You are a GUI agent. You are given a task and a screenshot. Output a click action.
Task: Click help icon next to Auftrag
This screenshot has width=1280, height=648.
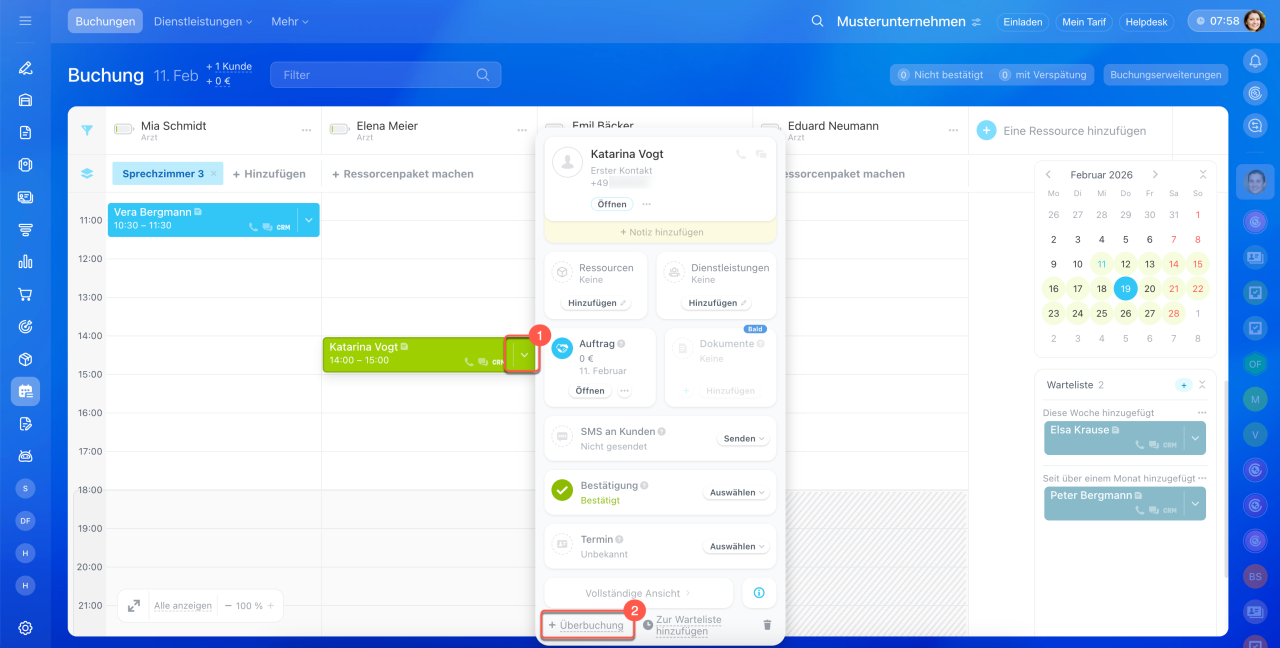tap(621, 344)
